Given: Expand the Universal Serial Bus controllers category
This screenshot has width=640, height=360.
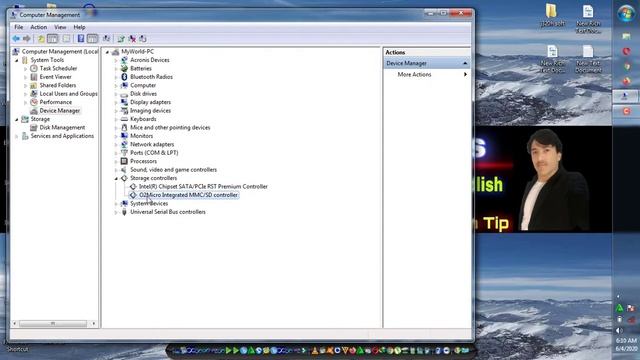Looking at the screenshot, I should [x=116, y=212].
